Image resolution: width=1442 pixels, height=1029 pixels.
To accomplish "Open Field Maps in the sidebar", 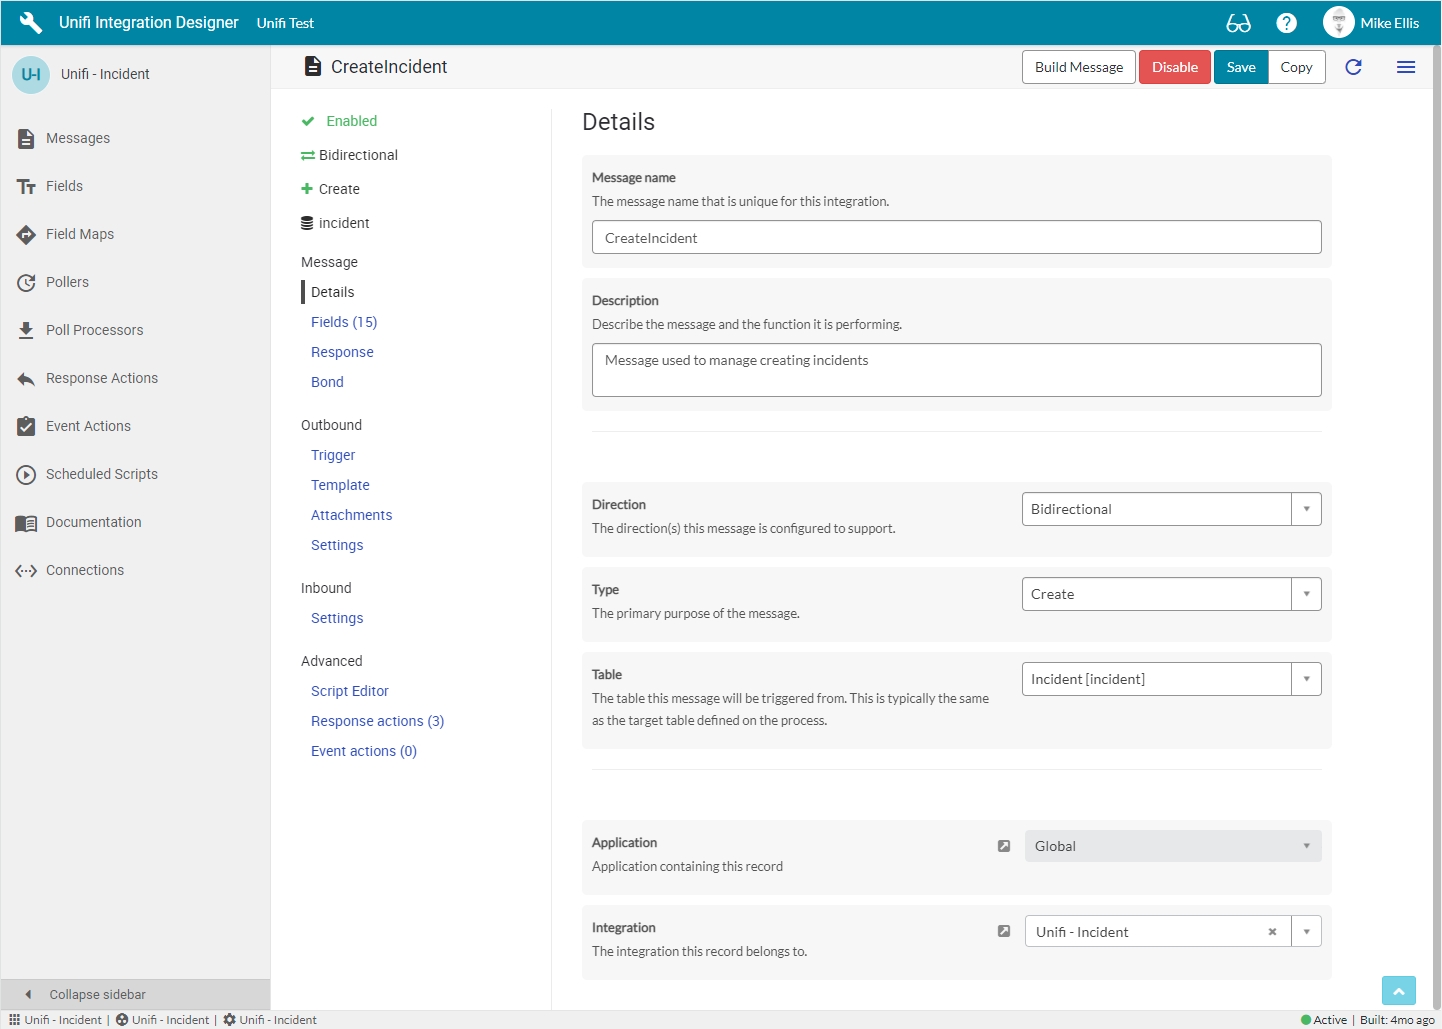I will click(x=79, y=234).
